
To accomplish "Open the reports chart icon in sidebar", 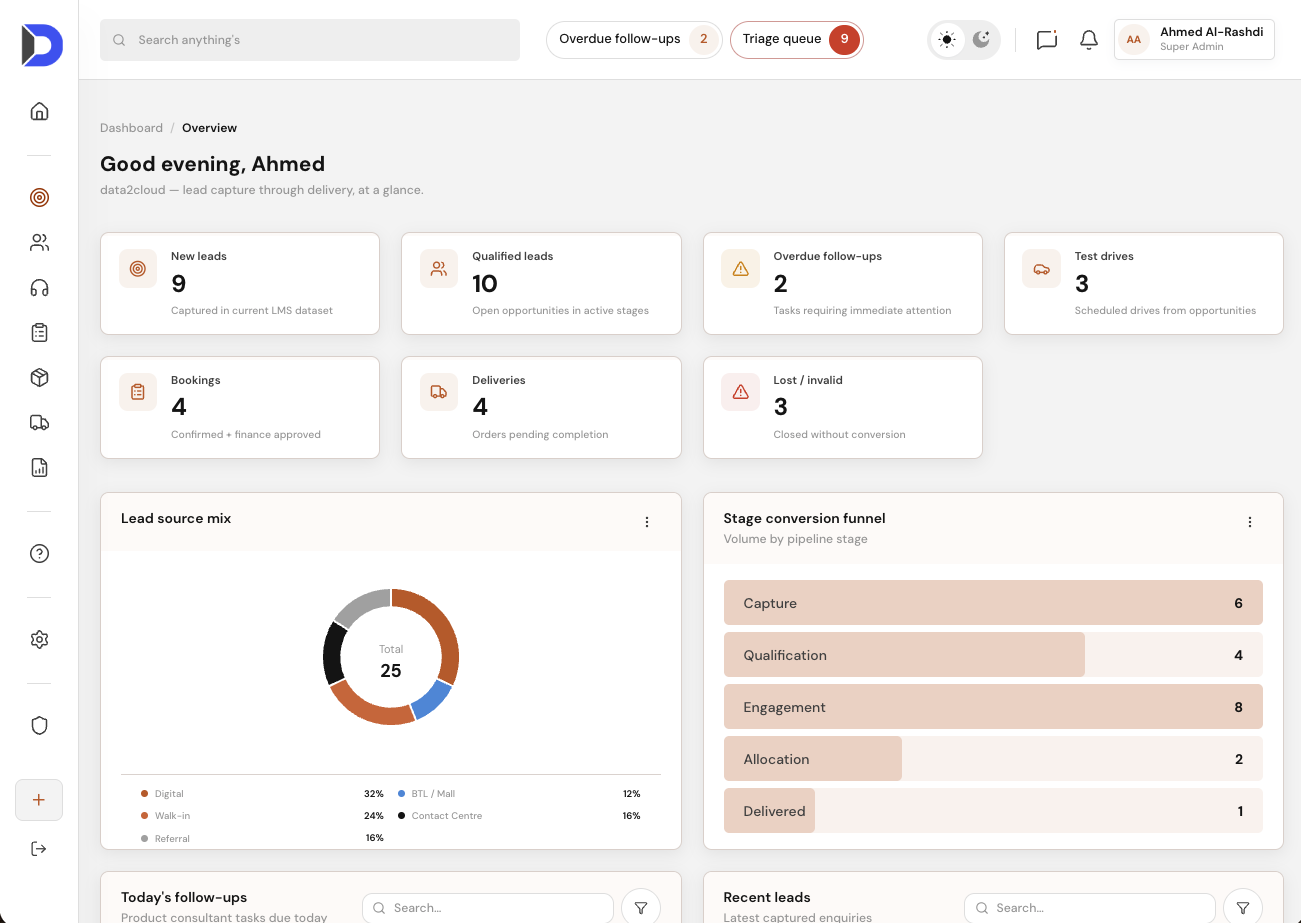I will (x=39, y=467).
